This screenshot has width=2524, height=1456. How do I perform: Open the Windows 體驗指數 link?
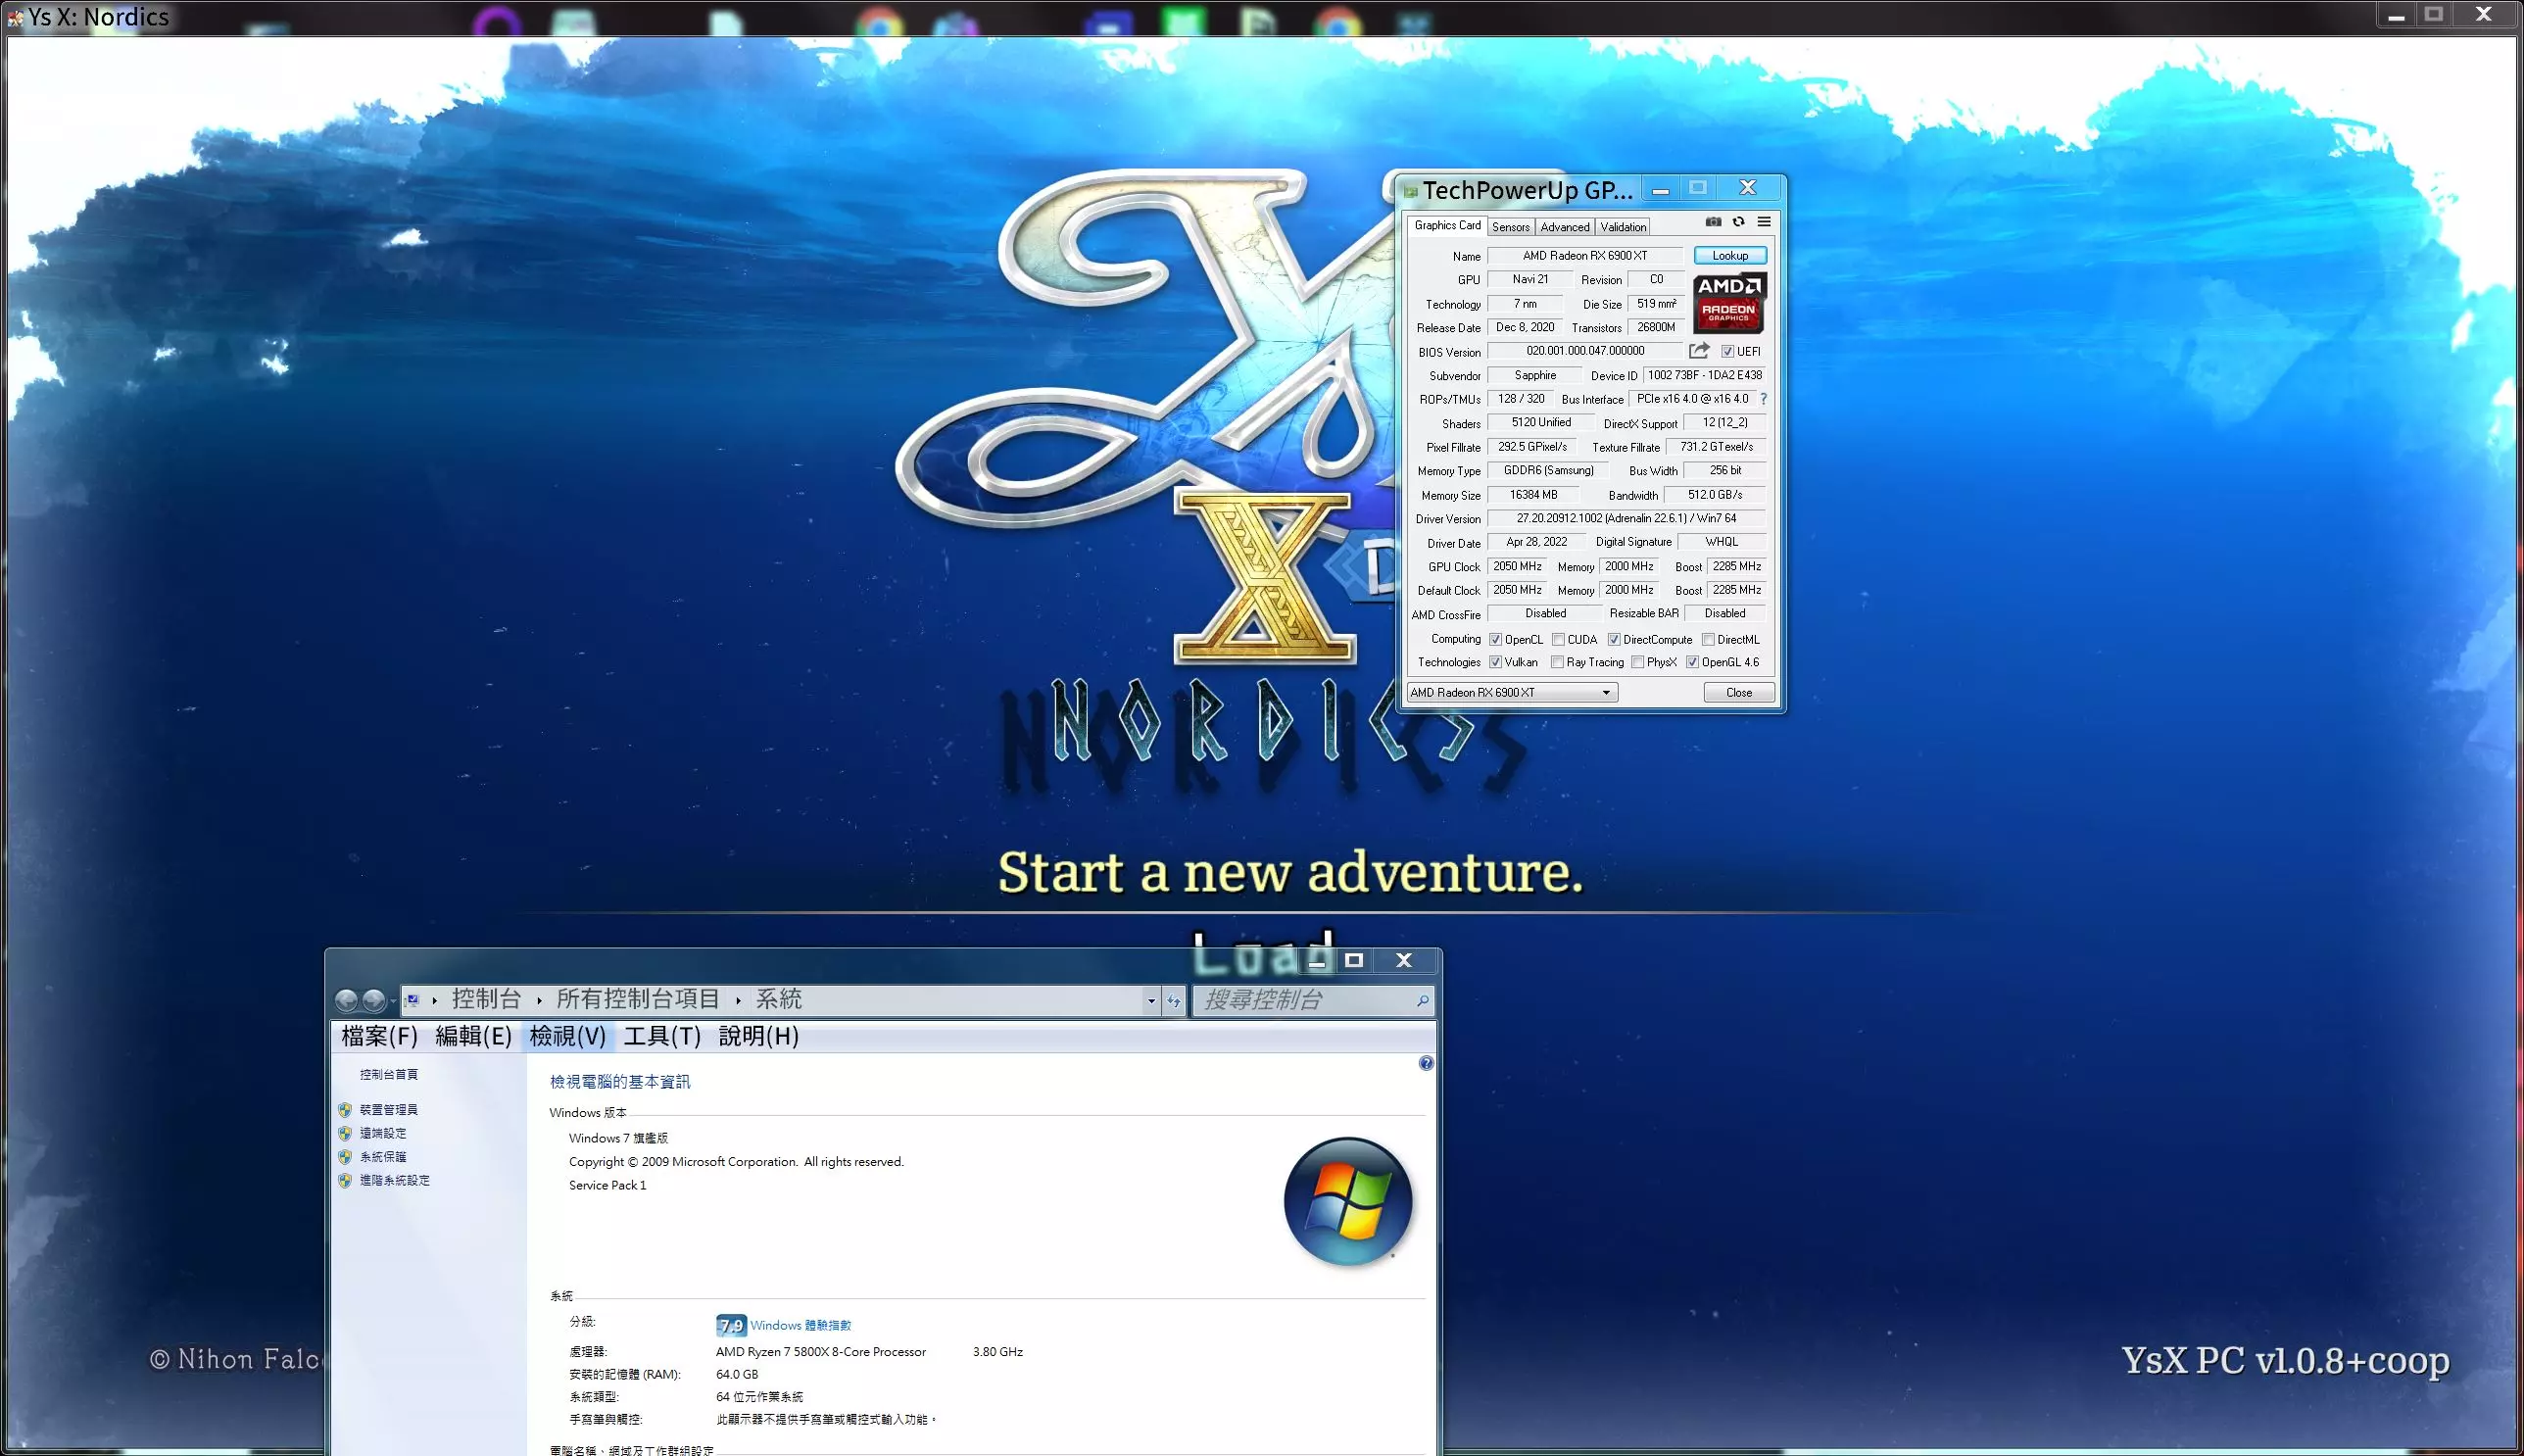click(x=800, y=1325)
